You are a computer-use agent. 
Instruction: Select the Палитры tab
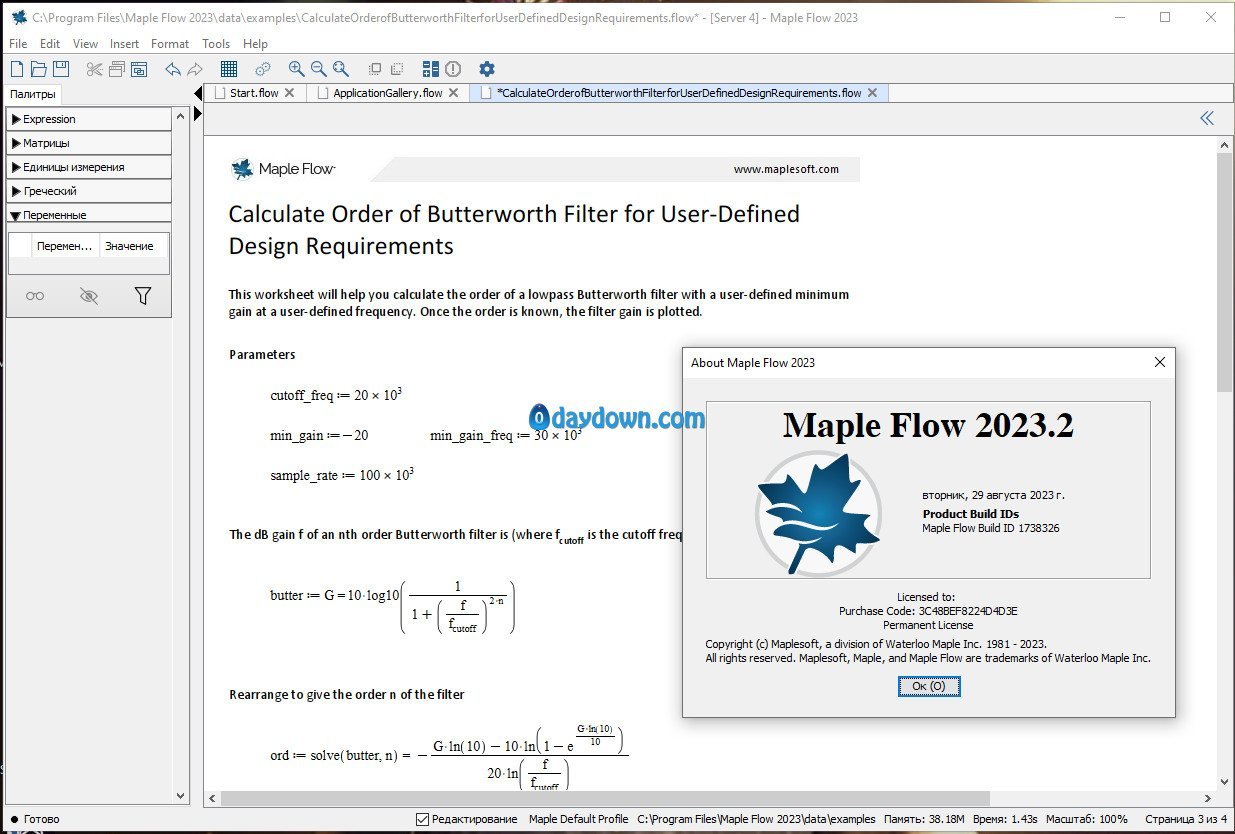pos(33,94)
